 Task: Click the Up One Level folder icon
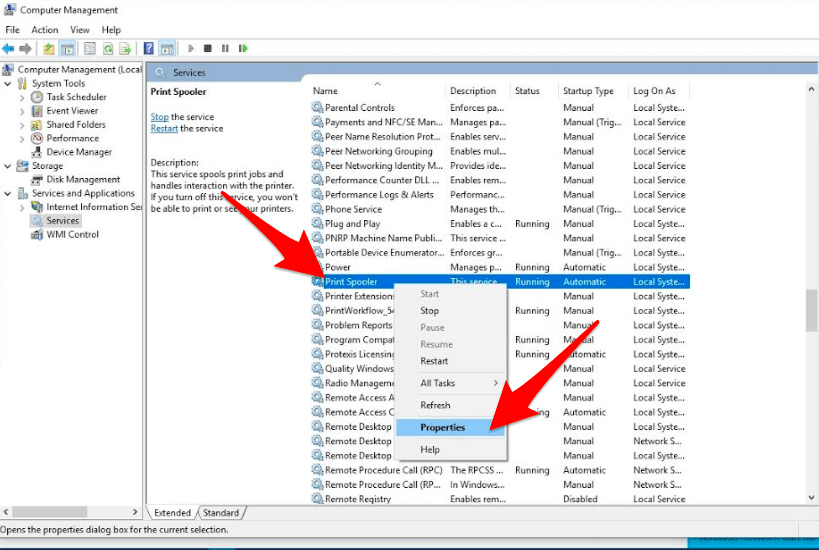(49, 48)
